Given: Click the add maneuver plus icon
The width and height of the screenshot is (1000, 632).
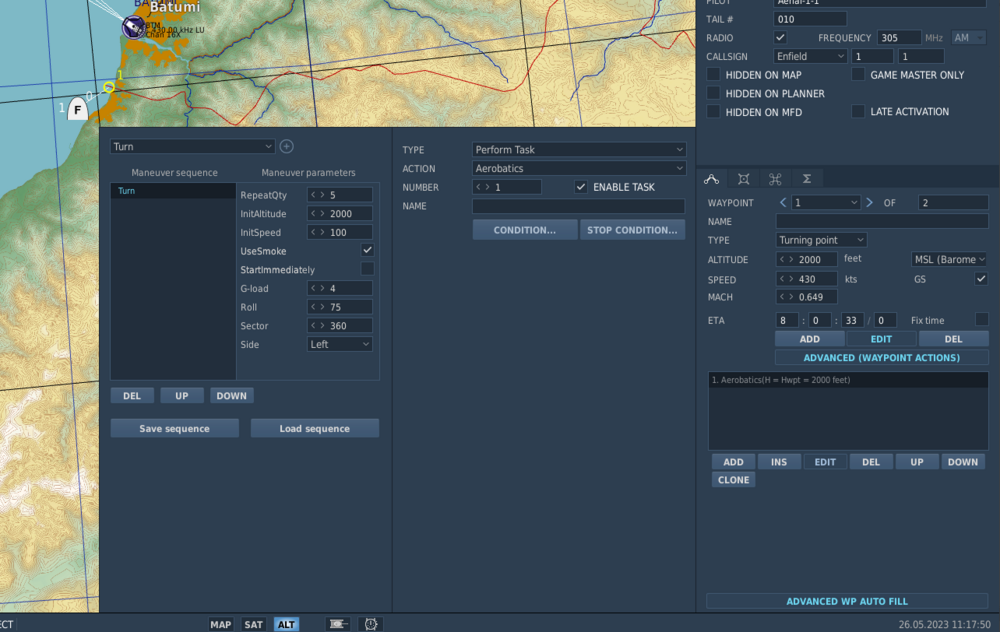Looking at the screenshot, I should click(x=286, y=146).
